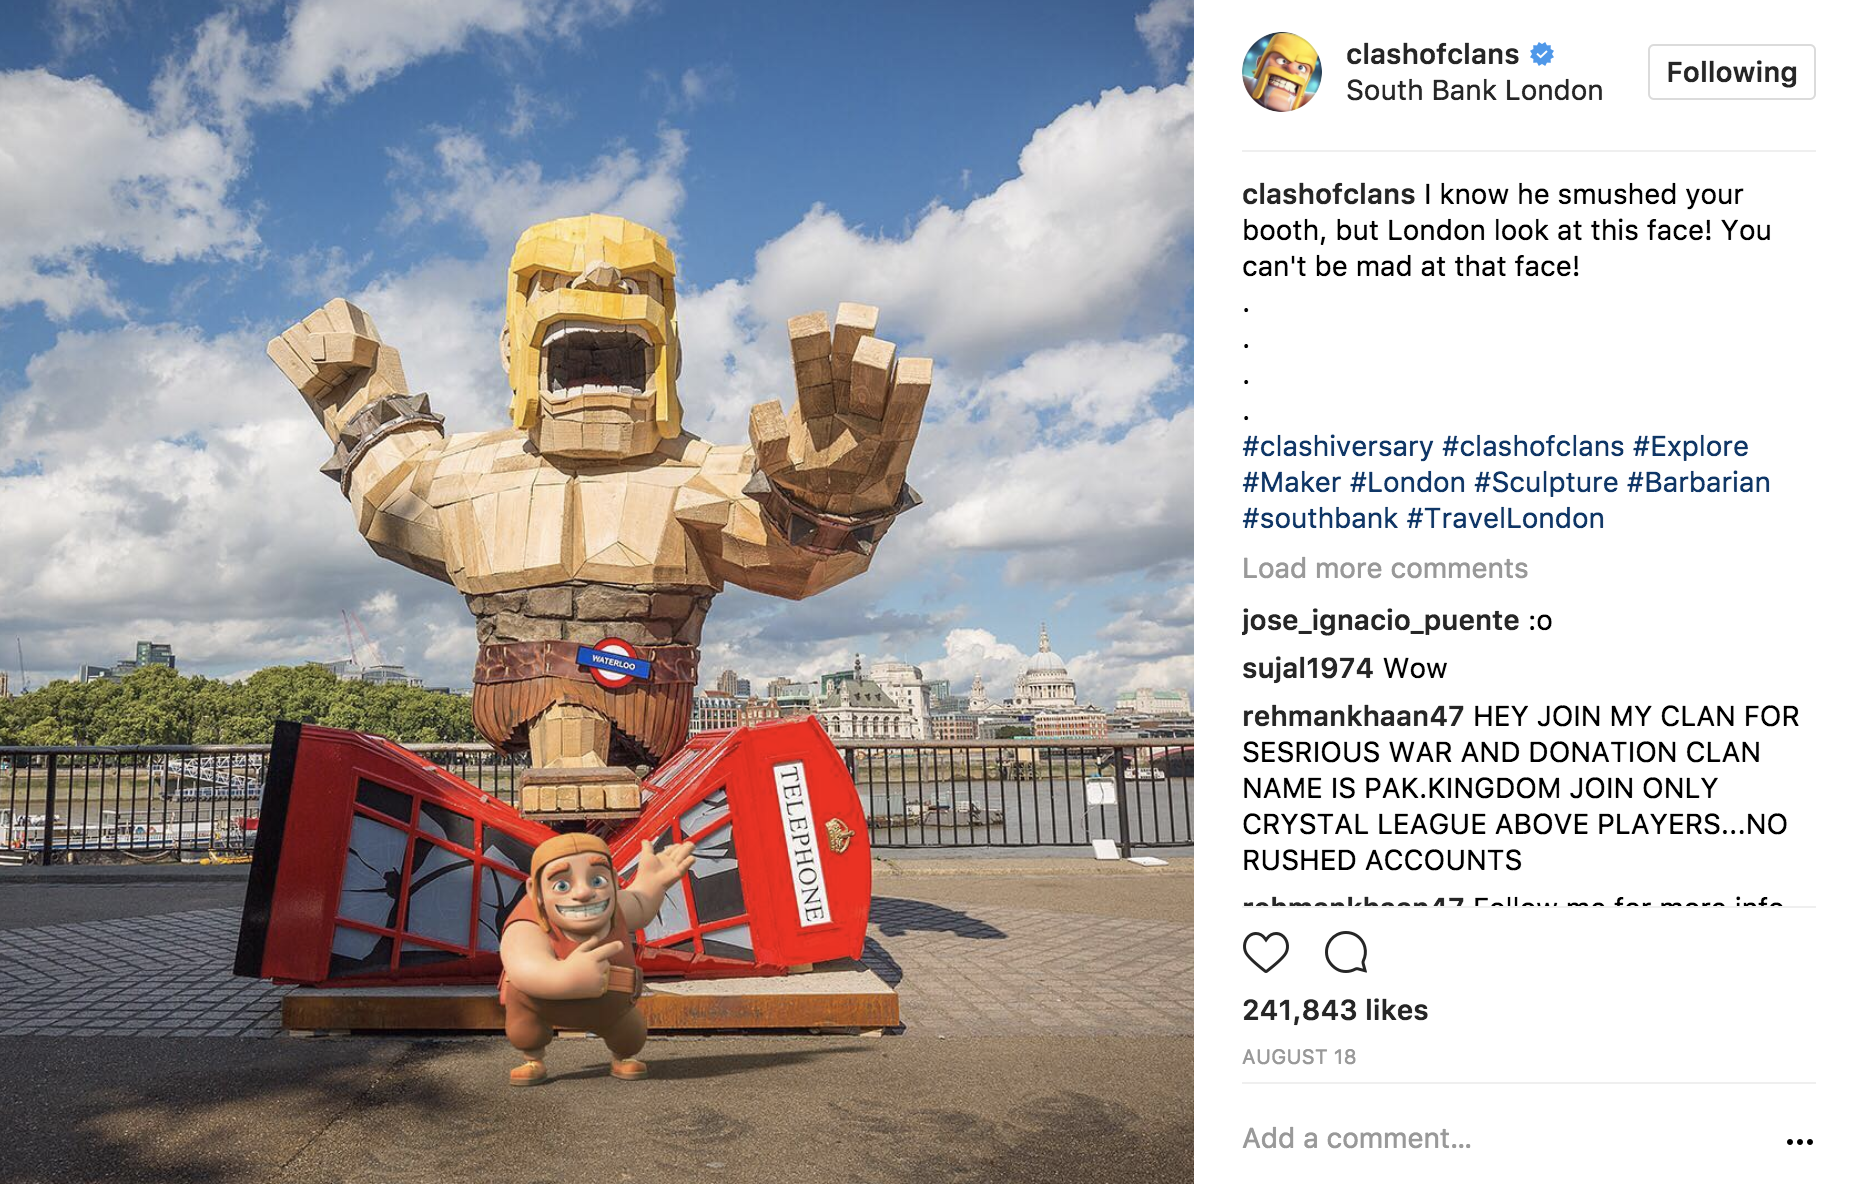Like the post with the heart icon
Image resolution: width=1856 pixels, height=1184 pixels.
1265,952
